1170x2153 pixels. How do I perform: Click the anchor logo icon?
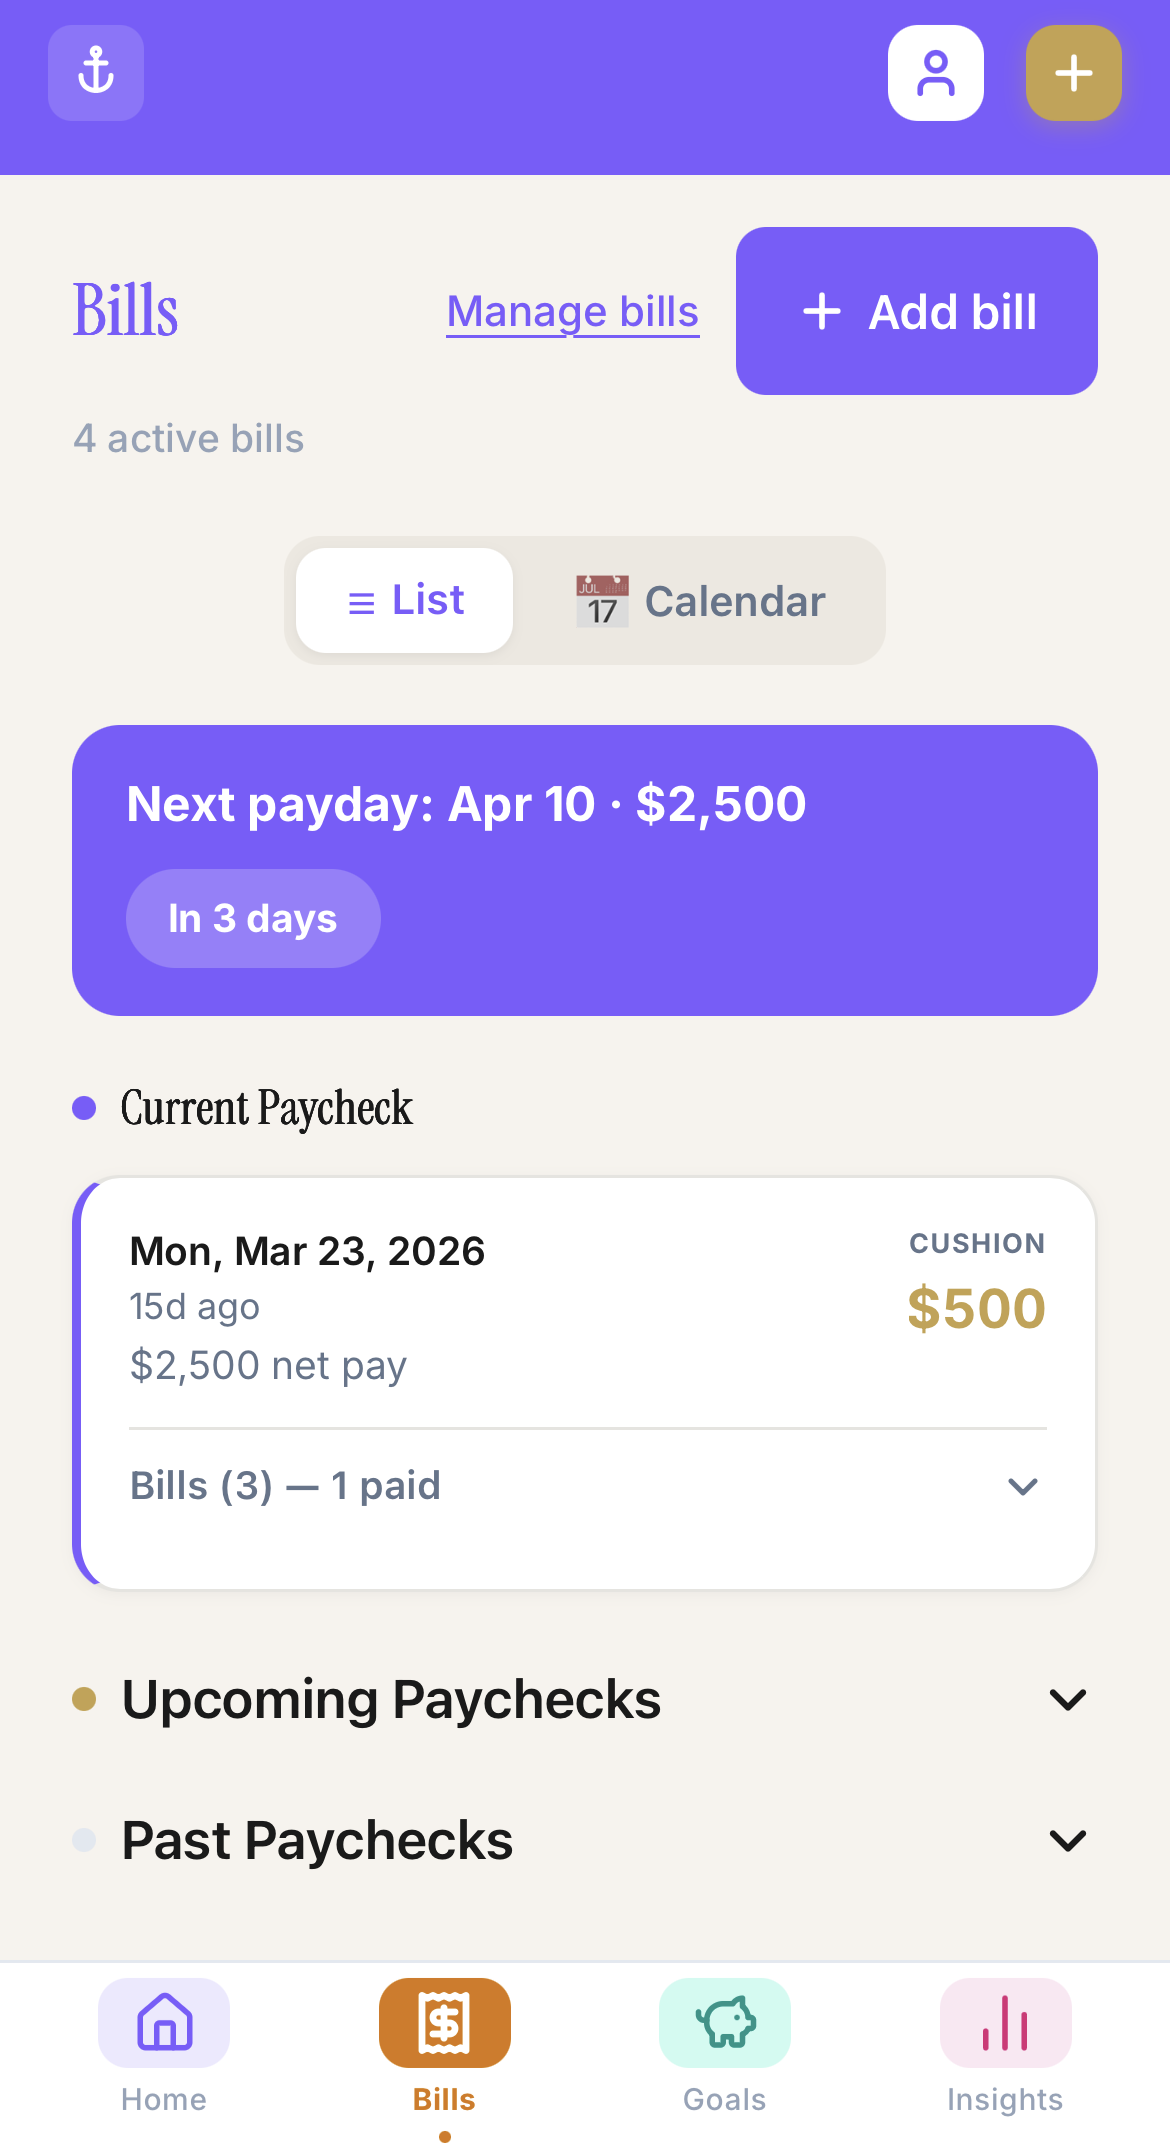click(95, 72)
